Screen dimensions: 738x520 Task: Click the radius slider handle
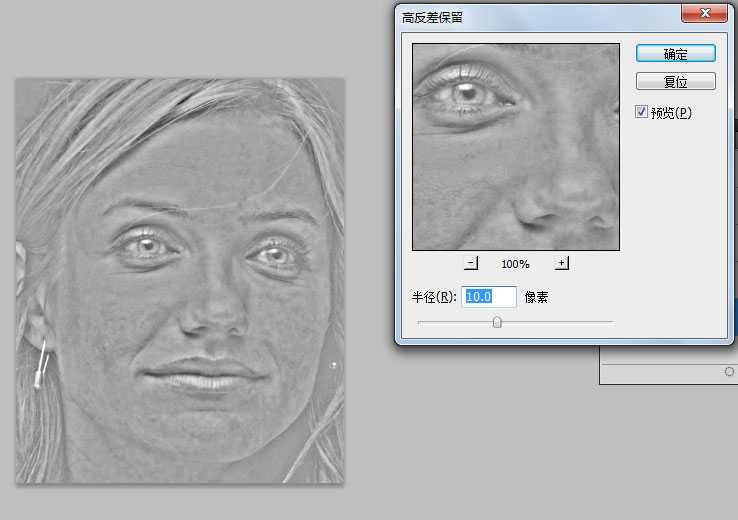(x=497, y=322)
